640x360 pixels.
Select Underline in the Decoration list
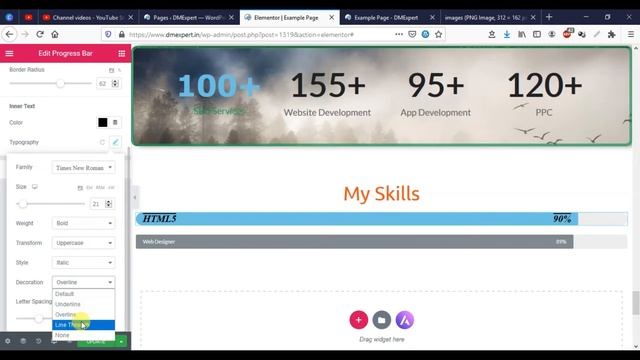84,304
